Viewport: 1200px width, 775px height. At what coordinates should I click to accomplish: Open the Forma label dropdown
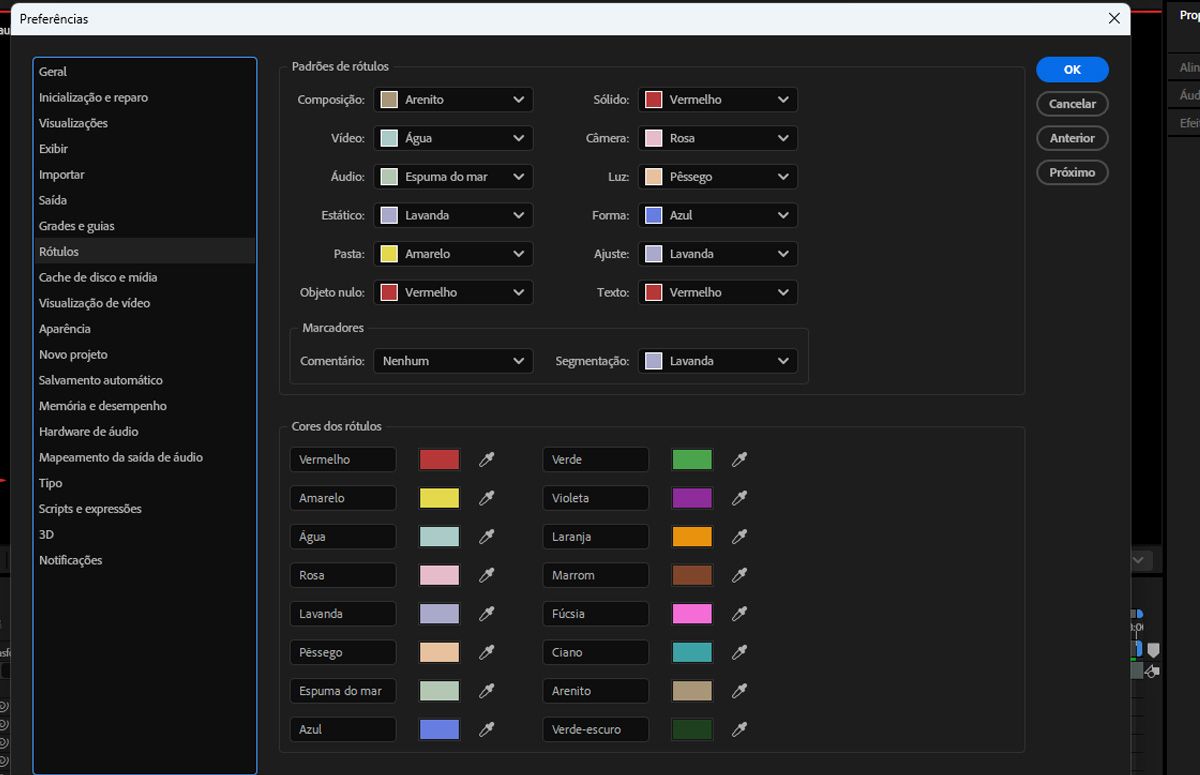click(x=718, y=215)
